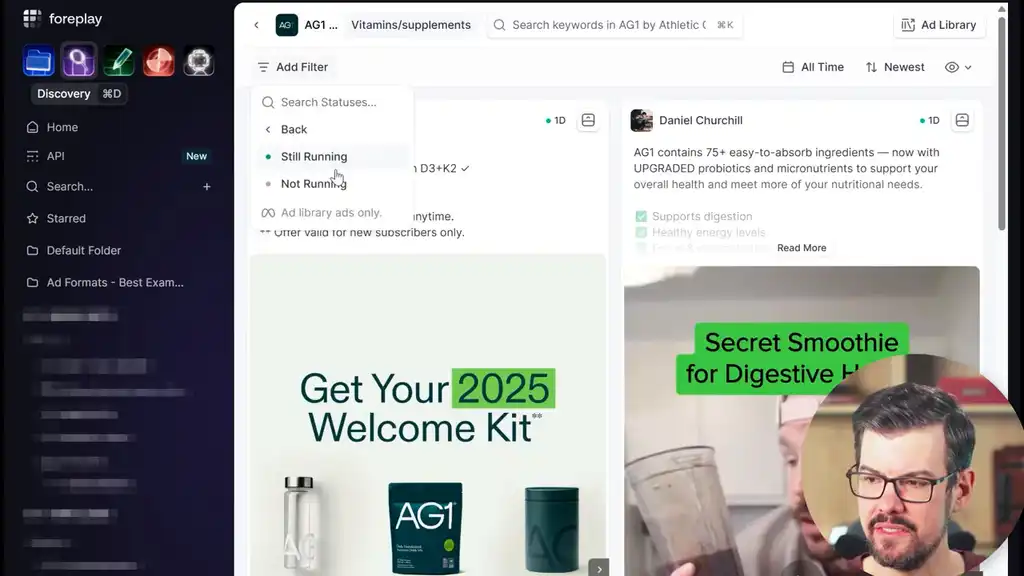The height and width of the screenshot is (576, 1024).
Task: Toggle the eye visibility dropdown
Action: [x=958, y=67]
